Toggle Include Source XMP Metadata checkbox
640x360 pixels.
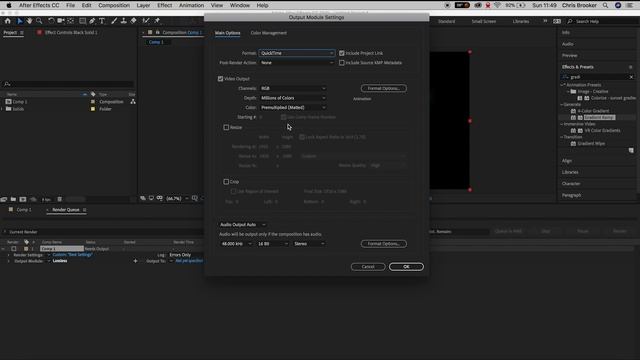pos(342,63)
